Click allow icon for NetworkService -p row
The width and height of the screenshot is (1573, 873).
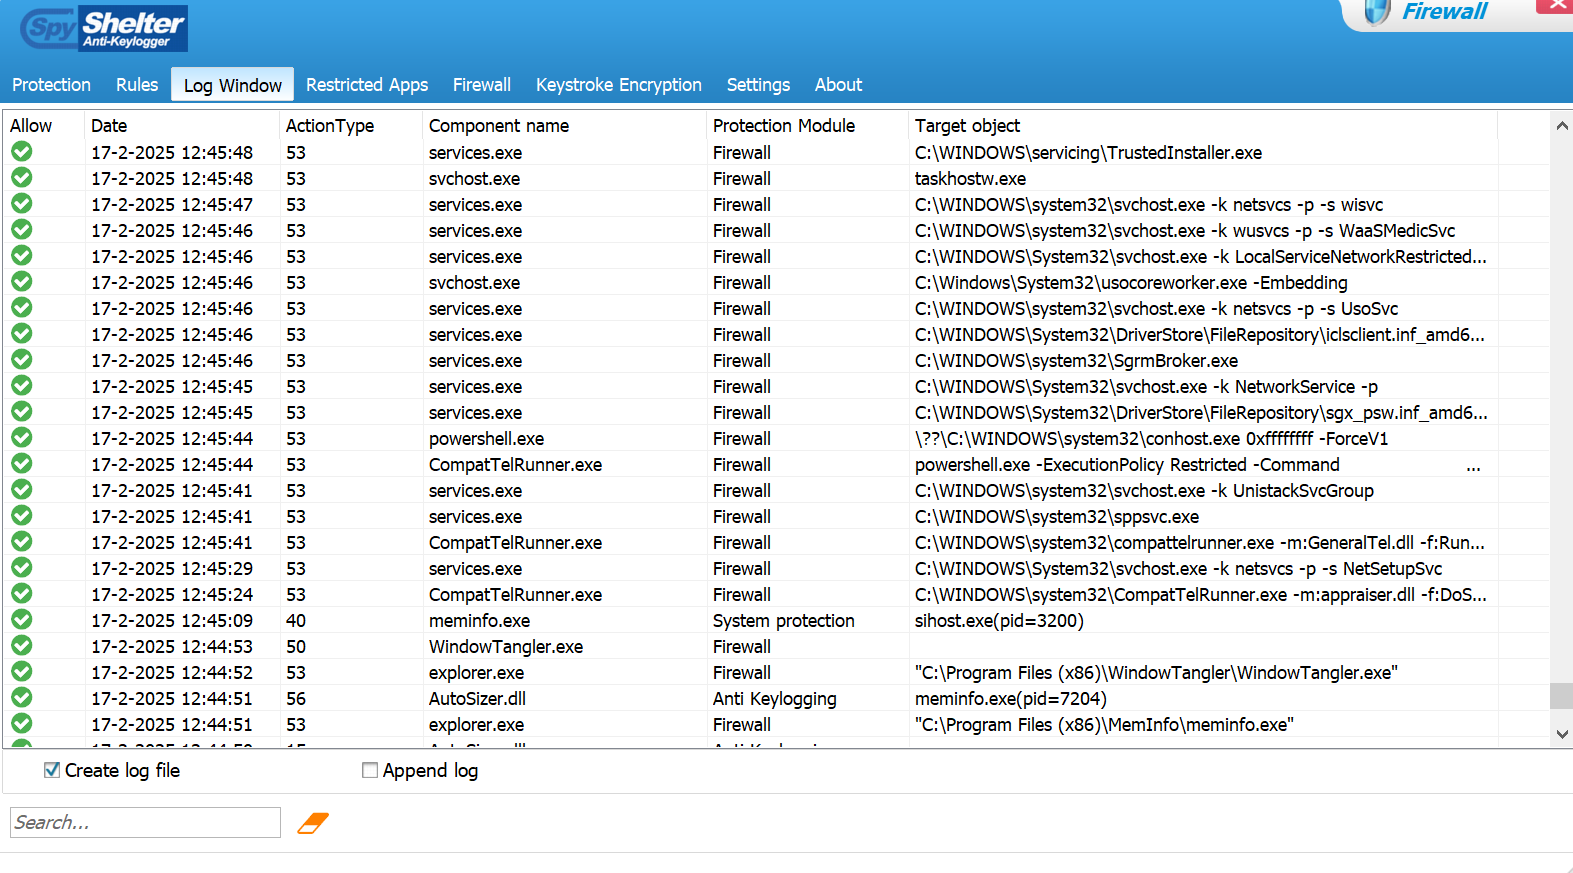pyautogui.click(x=22, y=386)
